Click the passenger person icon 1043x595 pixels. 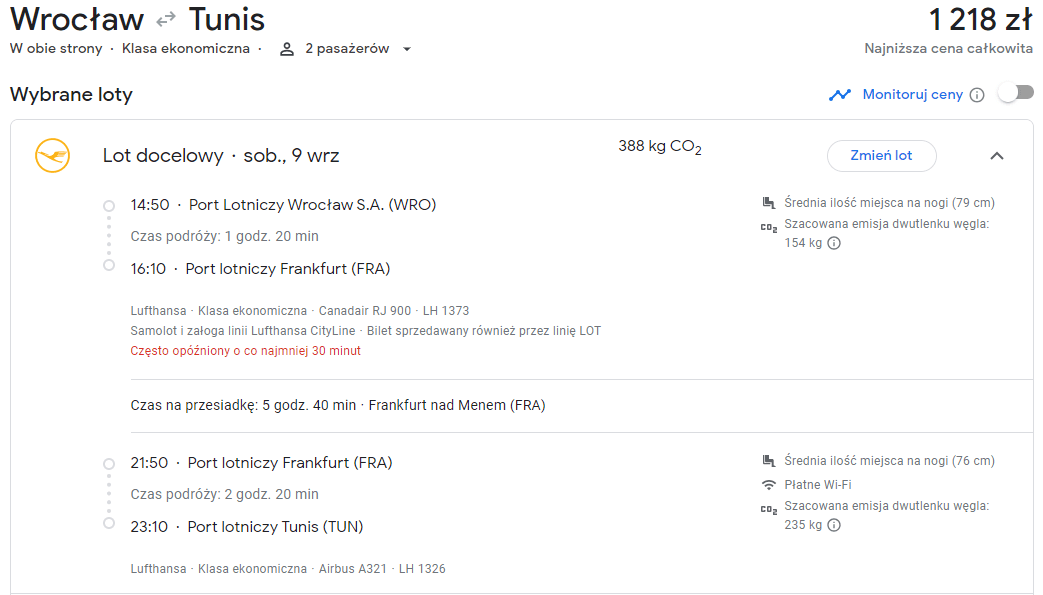tap(287, 49)
